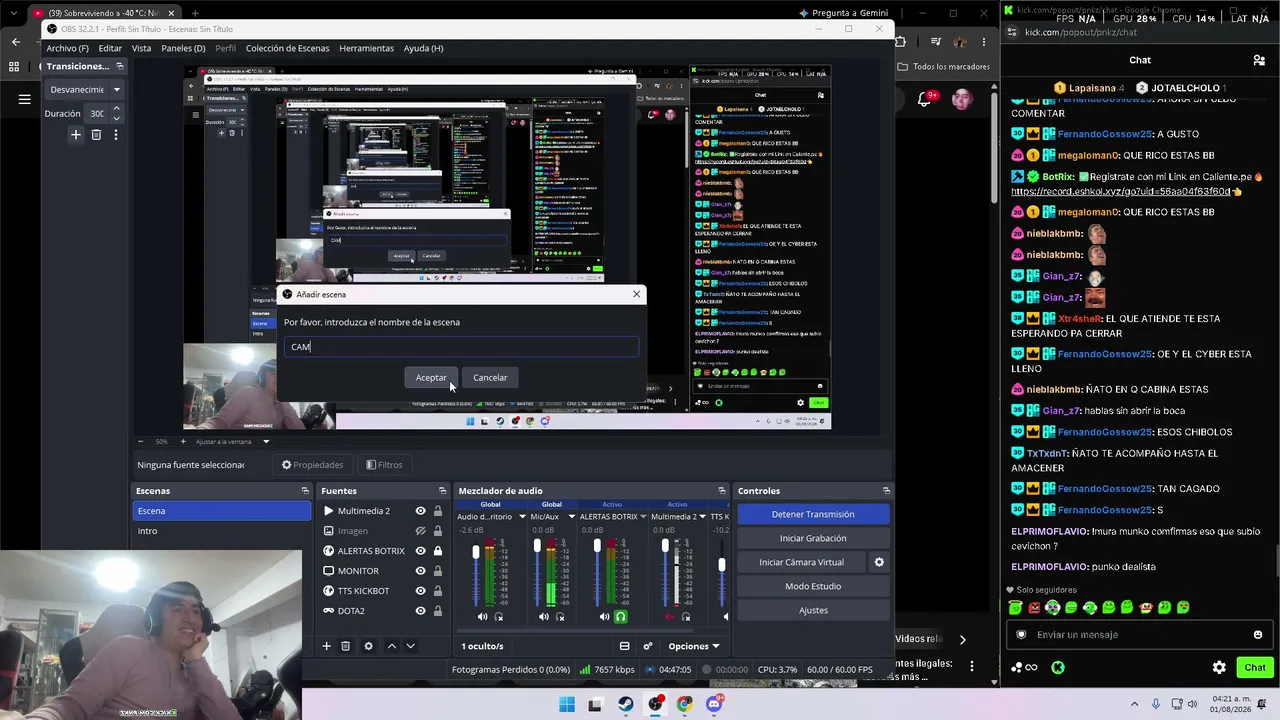Show hidden system tray icons chevron
Screen dimensions: 1280x720
pos(1133,704)
